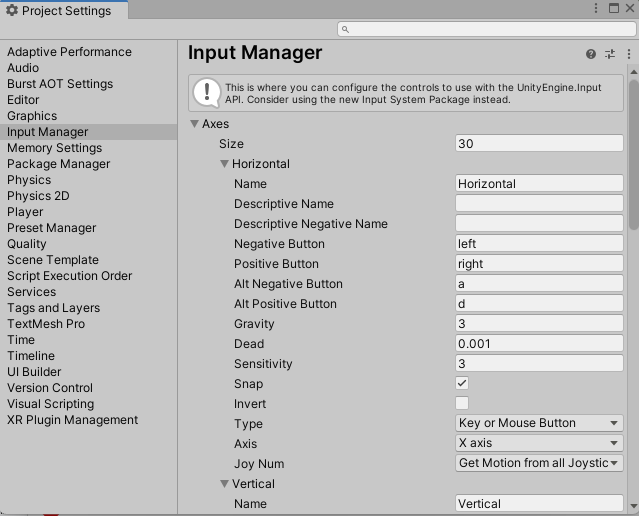Open XR Plugin Management settings

72,420
